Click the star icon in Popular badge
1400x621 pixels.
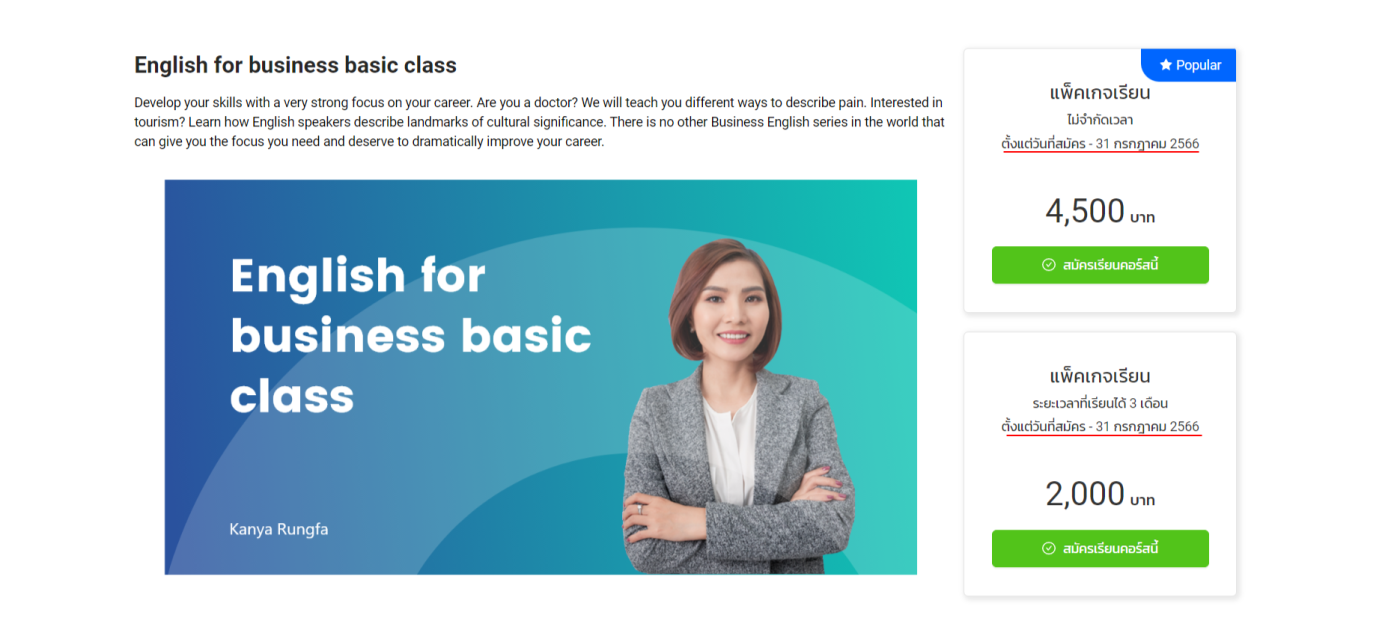(1165, 65)
